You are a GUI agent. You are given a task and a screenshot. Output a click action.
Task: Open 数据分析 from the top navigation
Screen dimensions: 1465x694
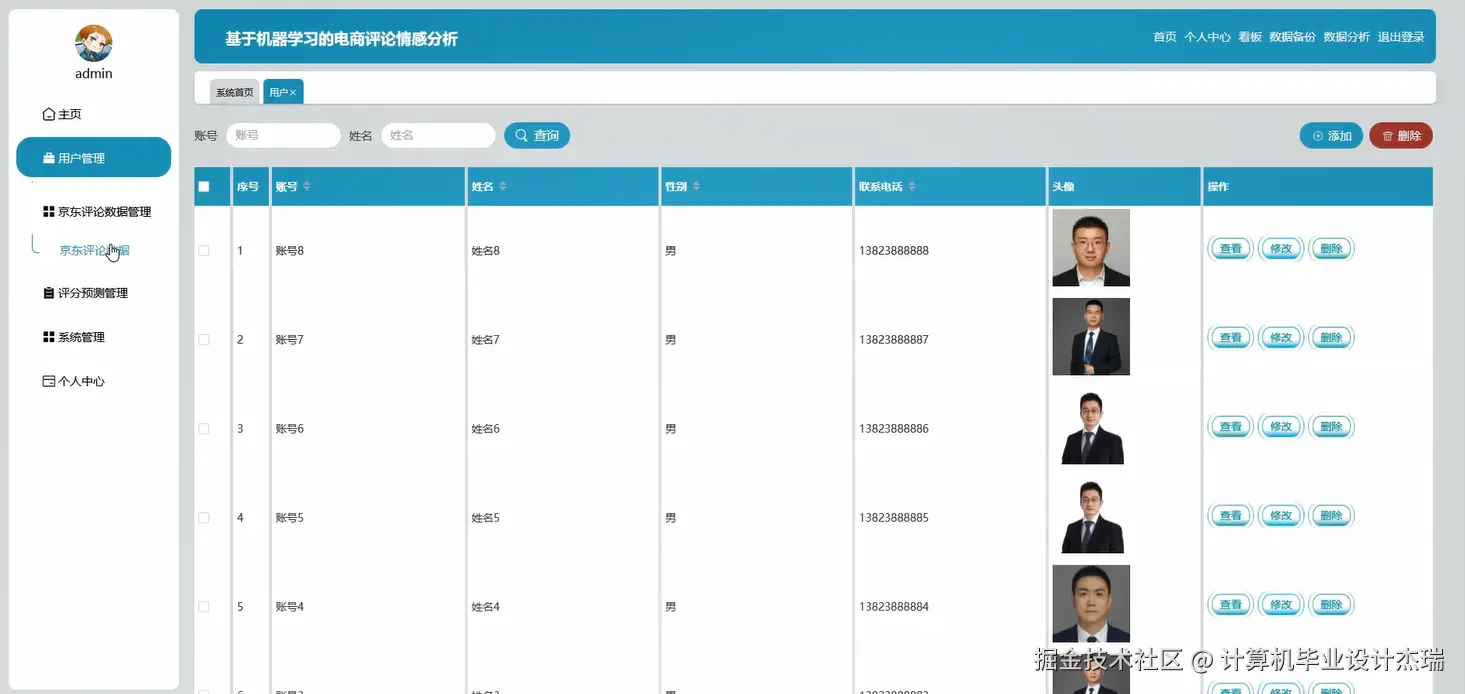click(x=1347, y=37)
